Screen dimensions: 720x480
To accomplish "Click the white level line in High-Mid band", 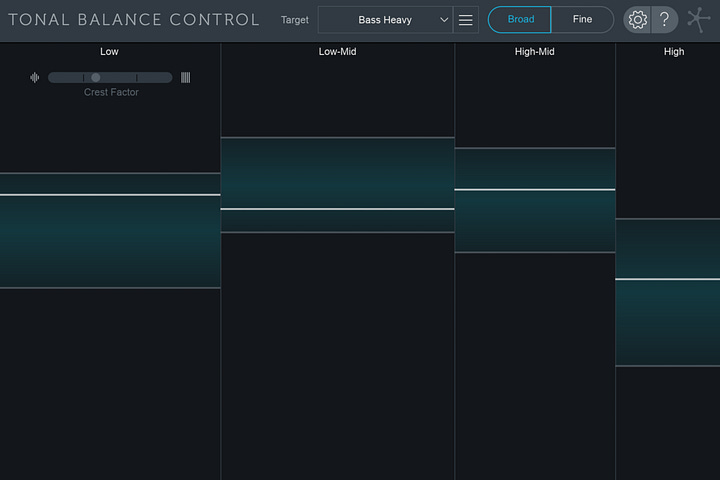I will tap(535, 190).
